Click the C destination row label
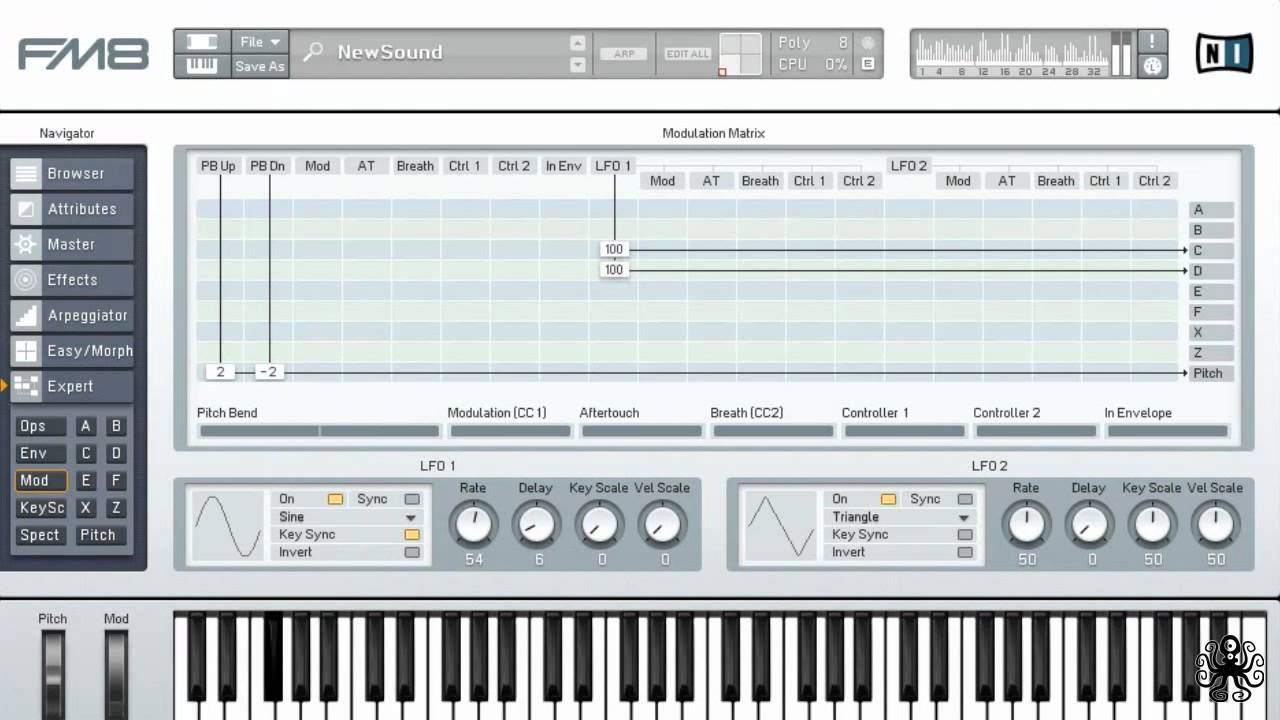The width and height of the screenshot is (1280, 720). pos(1210,250)
